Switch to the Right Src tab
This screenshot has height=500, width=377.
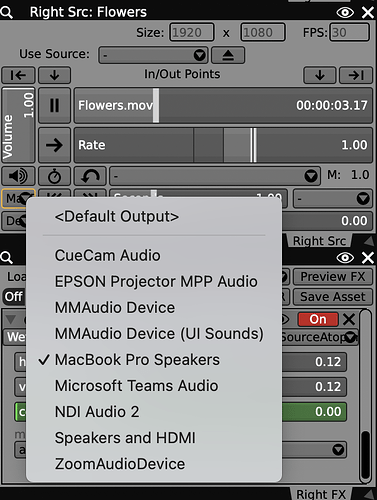pyautogui.click(x=319, y=241)
